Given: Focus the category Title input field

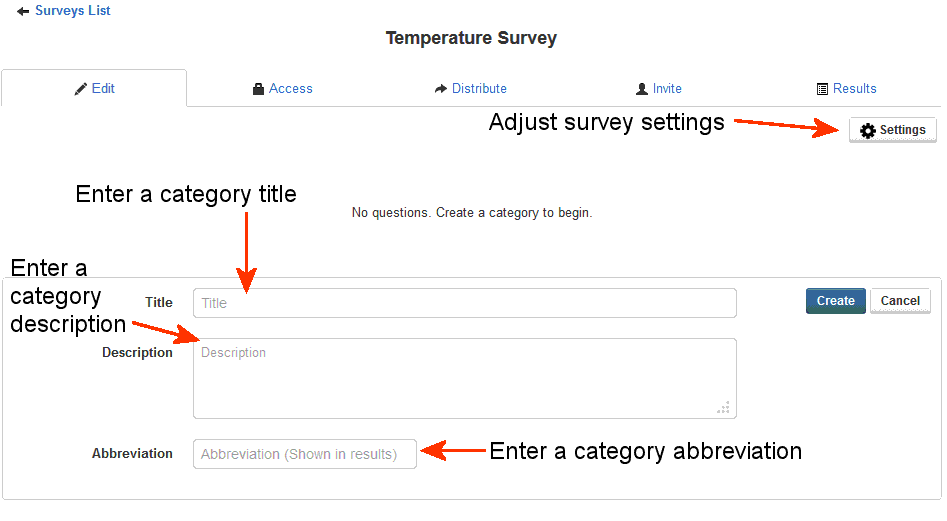Looking at the screenshot, I should click(464, 303).
